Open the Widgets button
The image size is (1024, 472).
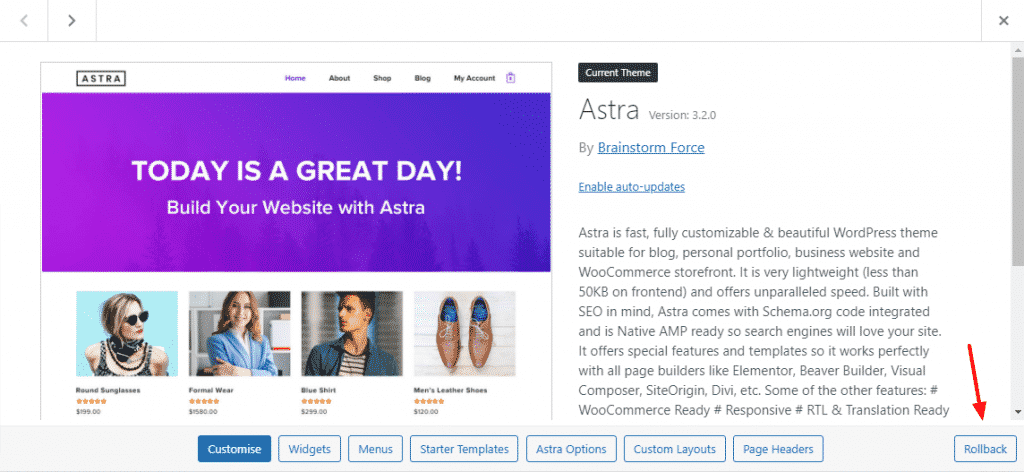click(310, 448)
